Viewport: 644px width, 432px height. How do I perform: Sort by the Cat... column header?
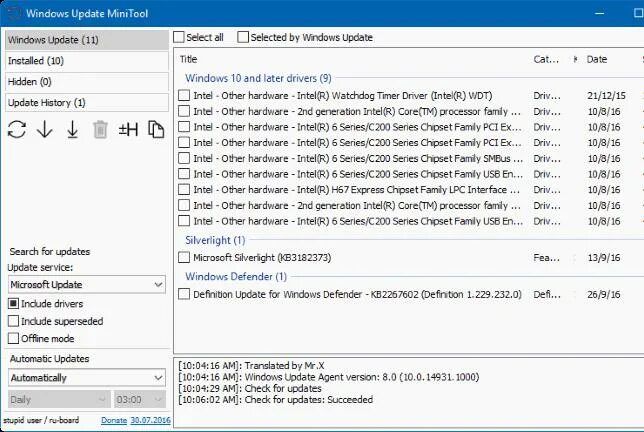click(x=546, y=60)
